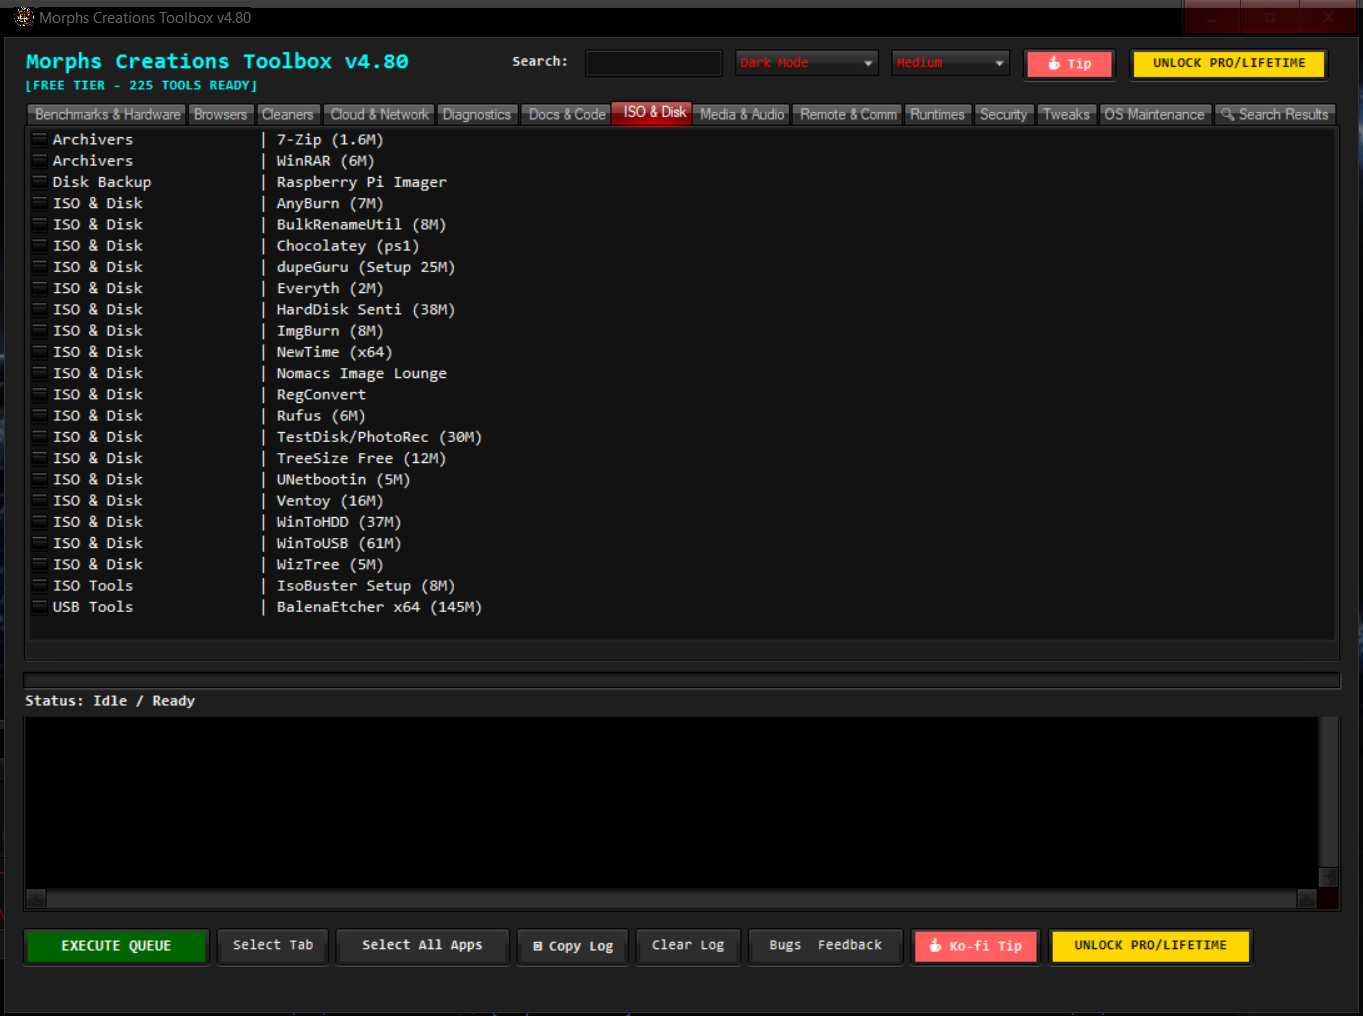Click the Tip button beside the Medium dropdown
Image resolution: width=1363 pixels, height=1016 pixels.
pyautogui.click(x=1069, y=64)
